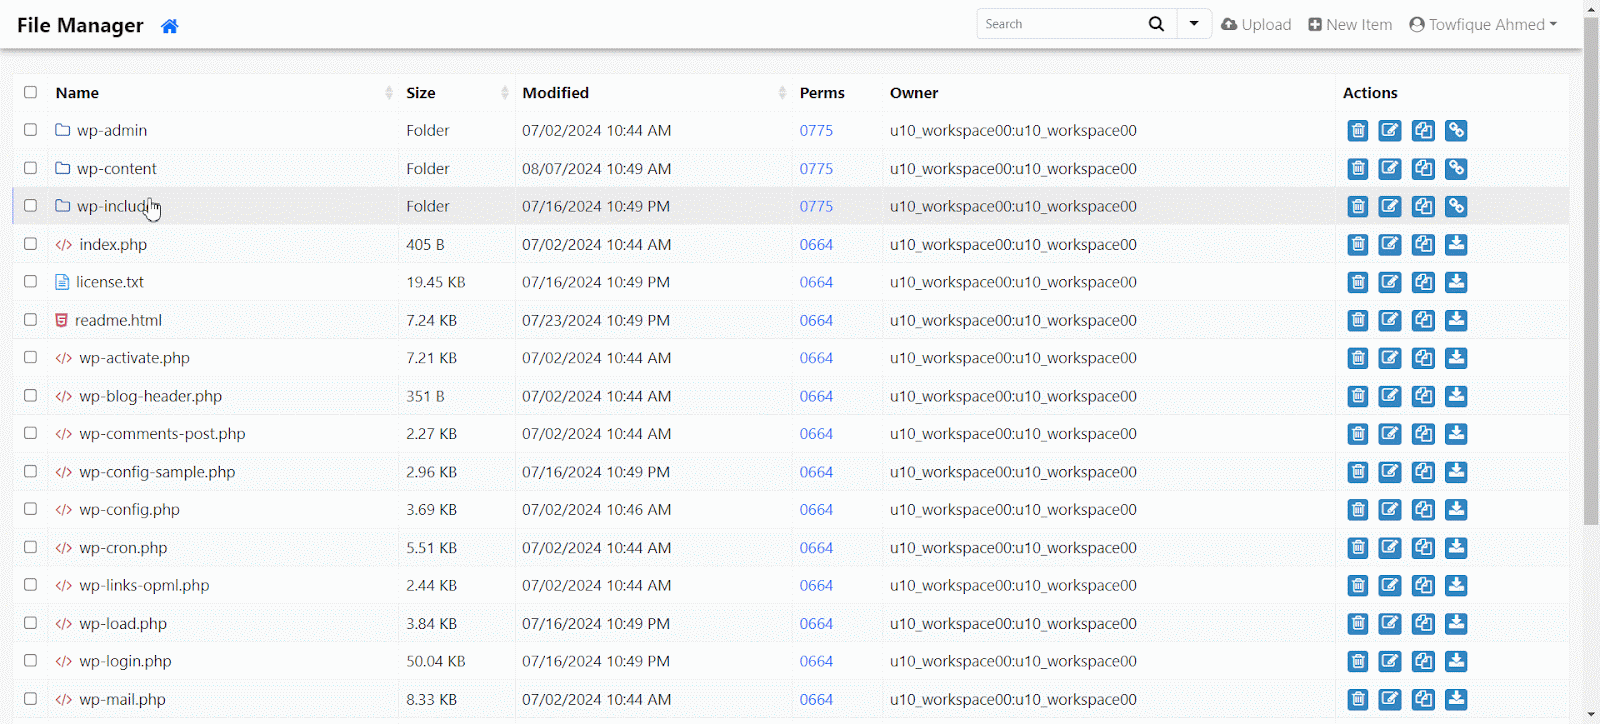Click the 50.04 KB size value
1600x724 pixels.
pyautogui.click(x=436, y=661)
